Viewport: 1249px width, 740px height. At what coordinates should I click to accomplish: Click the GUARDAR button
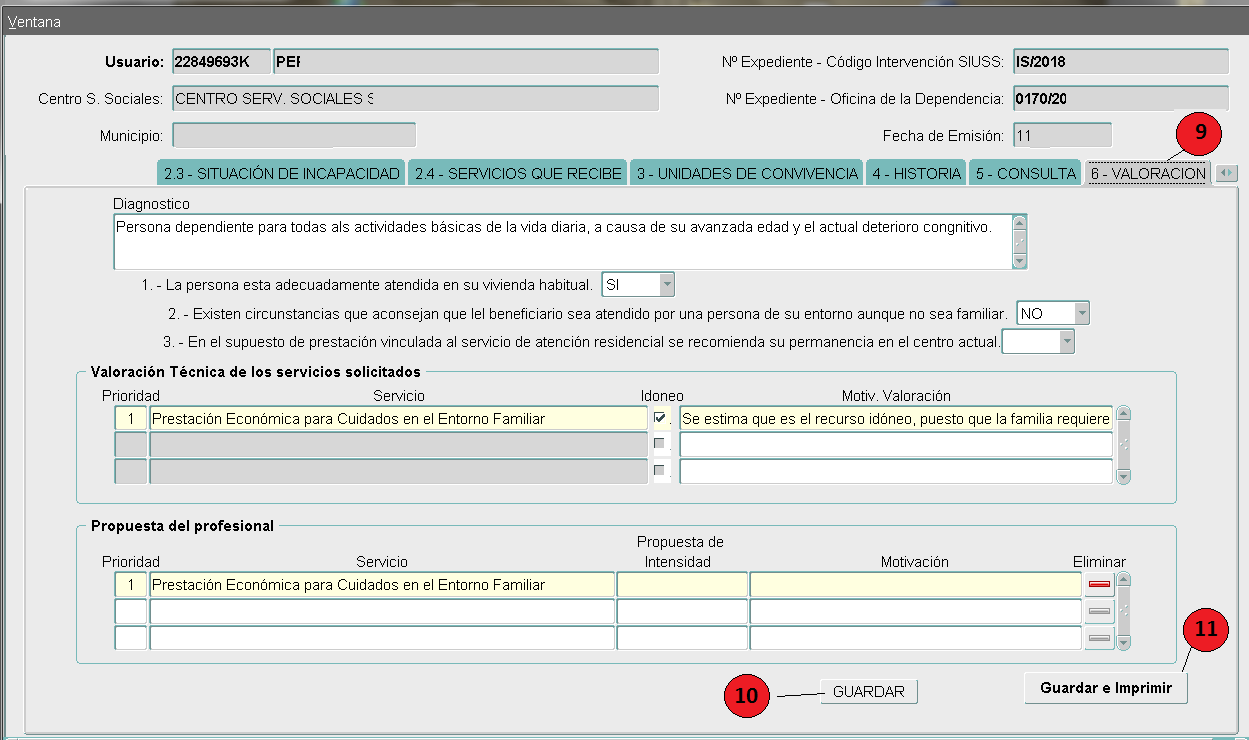point(868,692)
